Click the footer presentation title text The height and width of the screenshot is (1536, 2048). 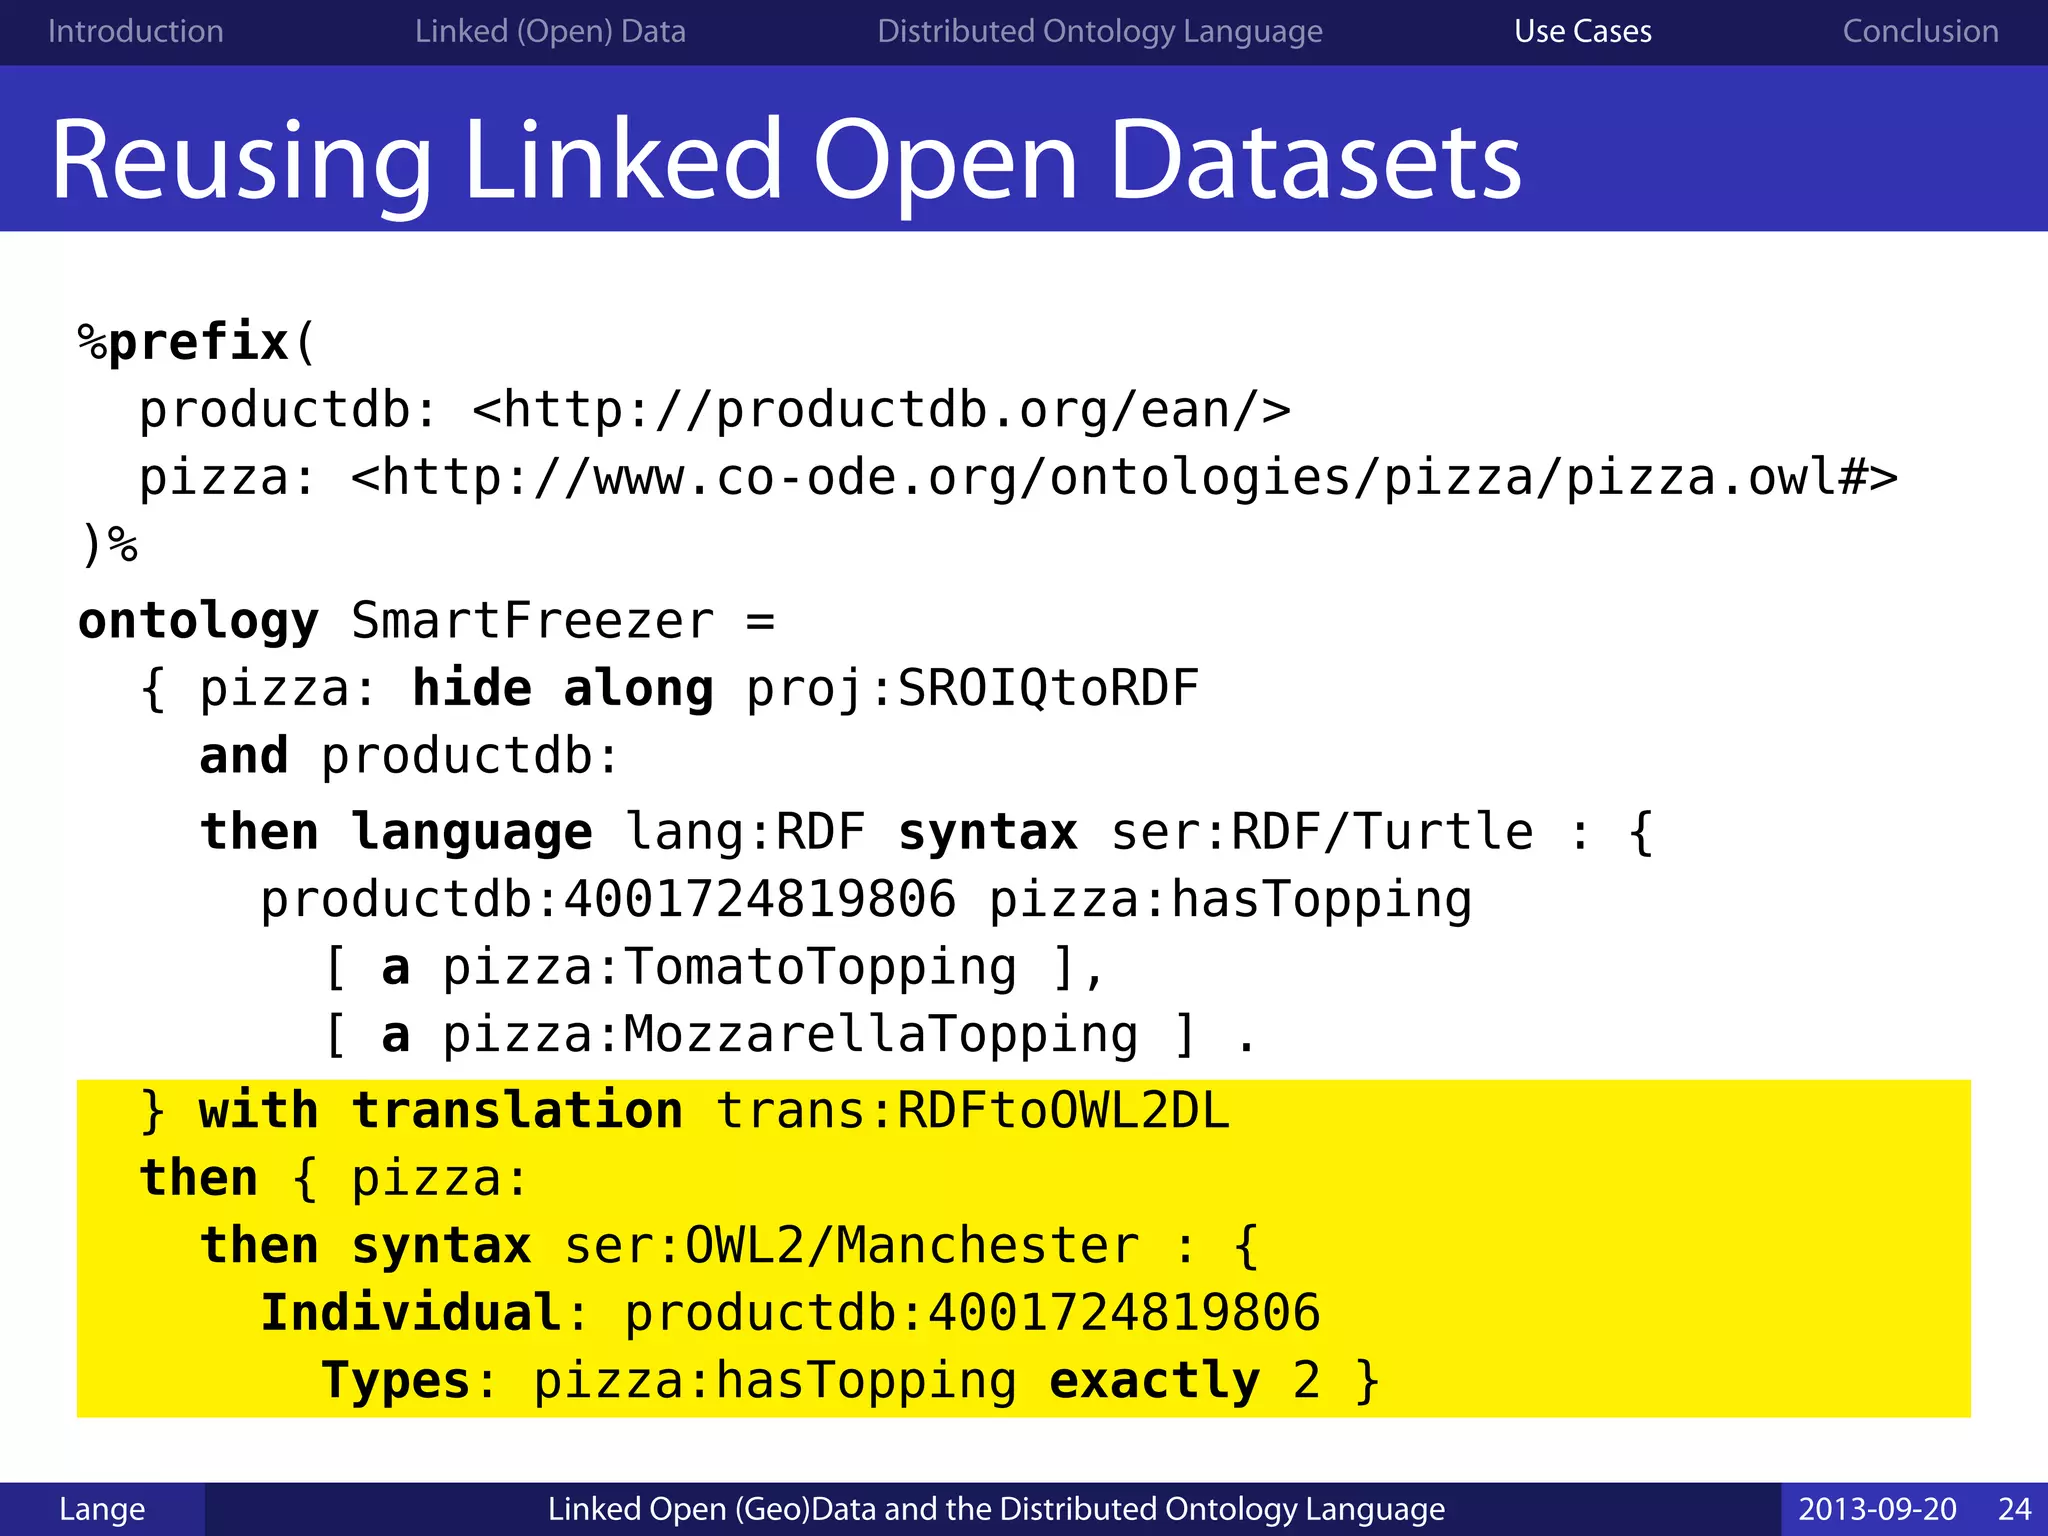tap(996, 1508)
